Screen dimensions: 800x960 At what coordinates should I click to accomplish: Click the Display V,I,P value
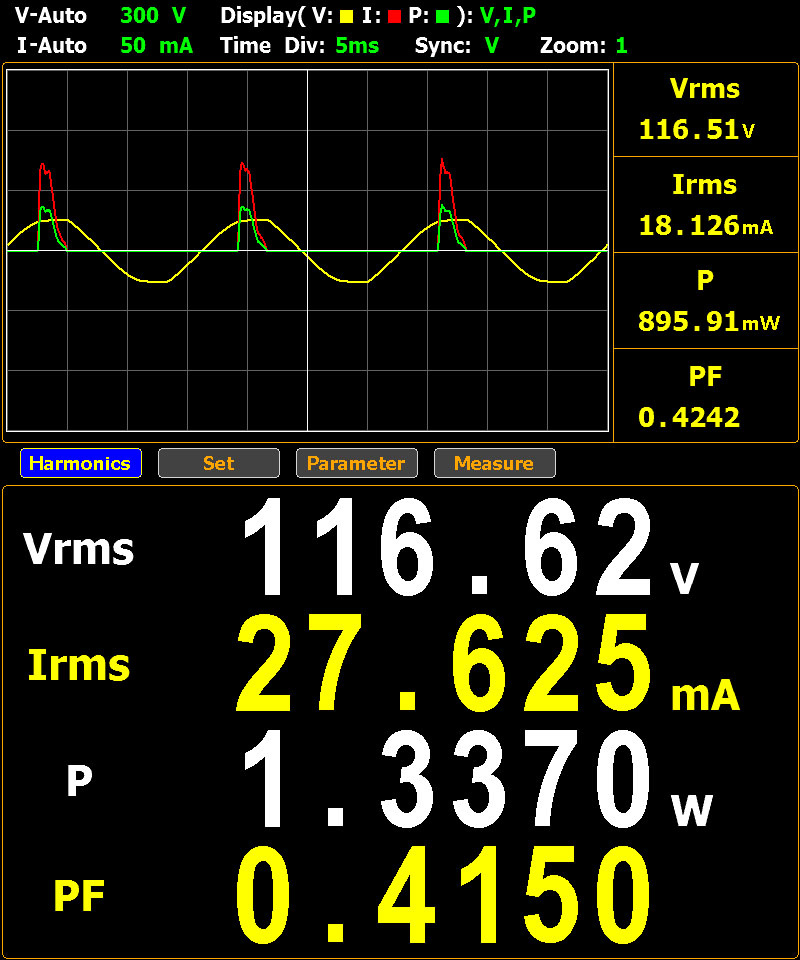(x=508, y=16)
